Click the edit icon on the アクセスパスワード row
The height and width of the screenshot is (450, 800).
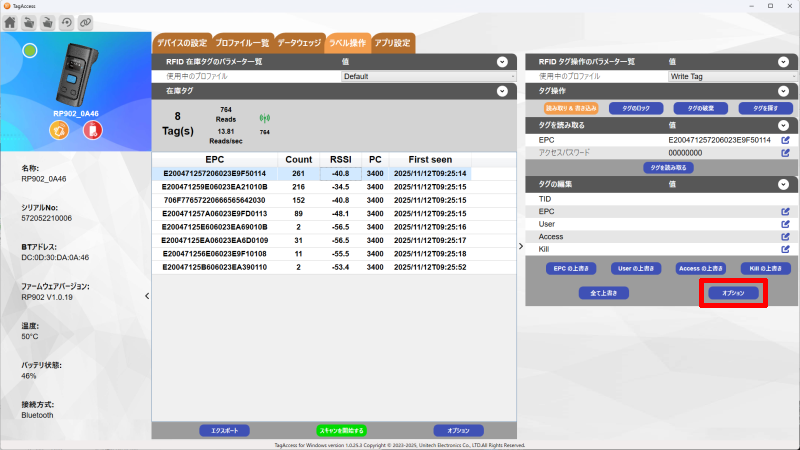tap(785, 153)
